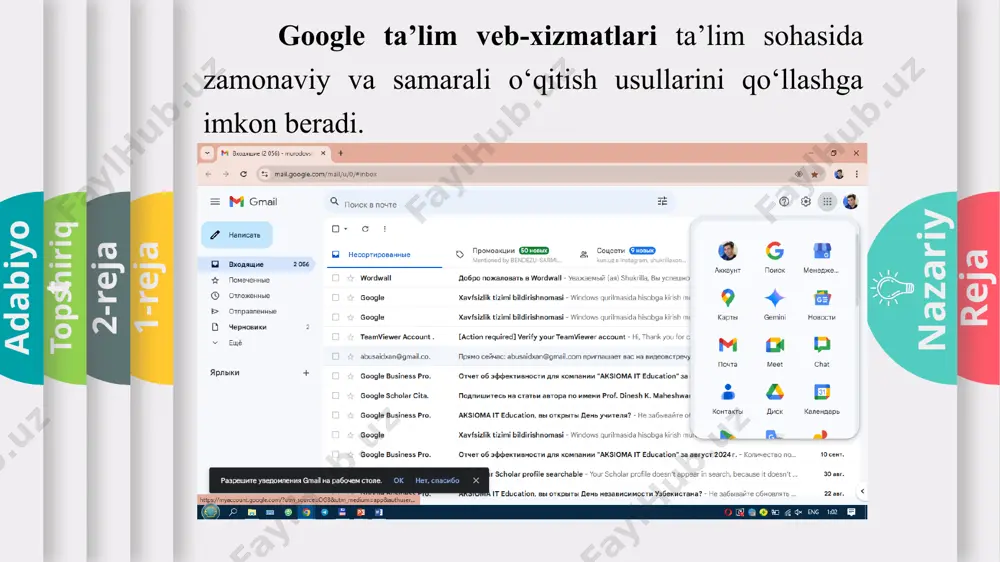Select the Nazariy slide section tab
The width and height of the screenshot is (1000, 562).
tap(915, 287)
